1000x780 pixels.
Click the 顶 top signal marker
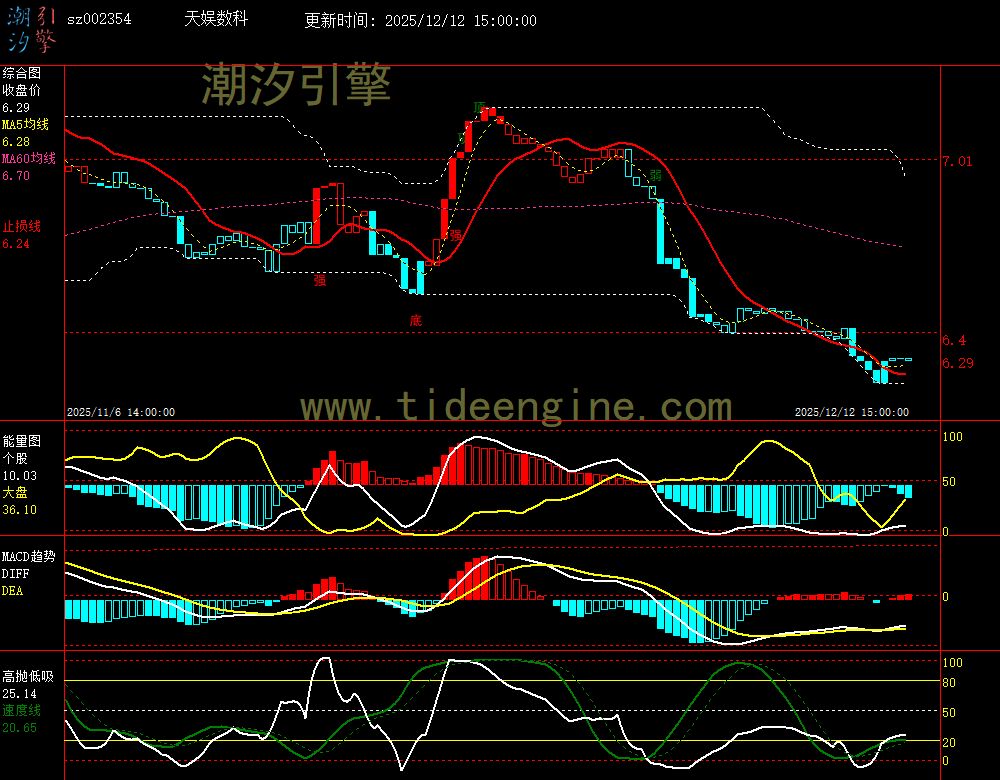coord(480,107)
